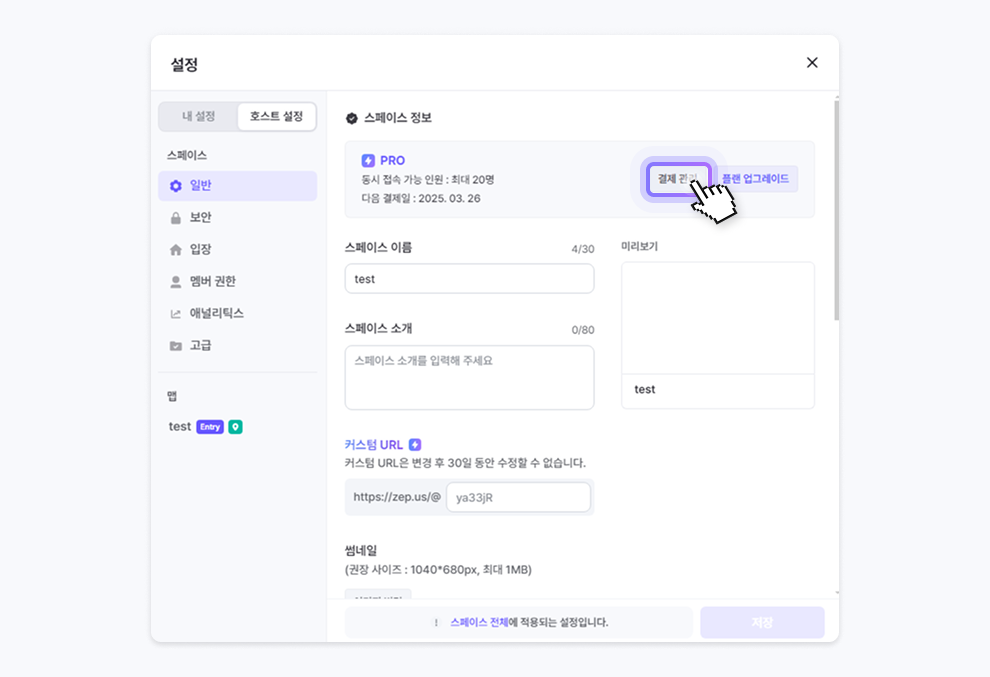Click the chart icon for 애널리틱스
The image size is (990, 677).
pyautogui.click(x=176, y=314)
